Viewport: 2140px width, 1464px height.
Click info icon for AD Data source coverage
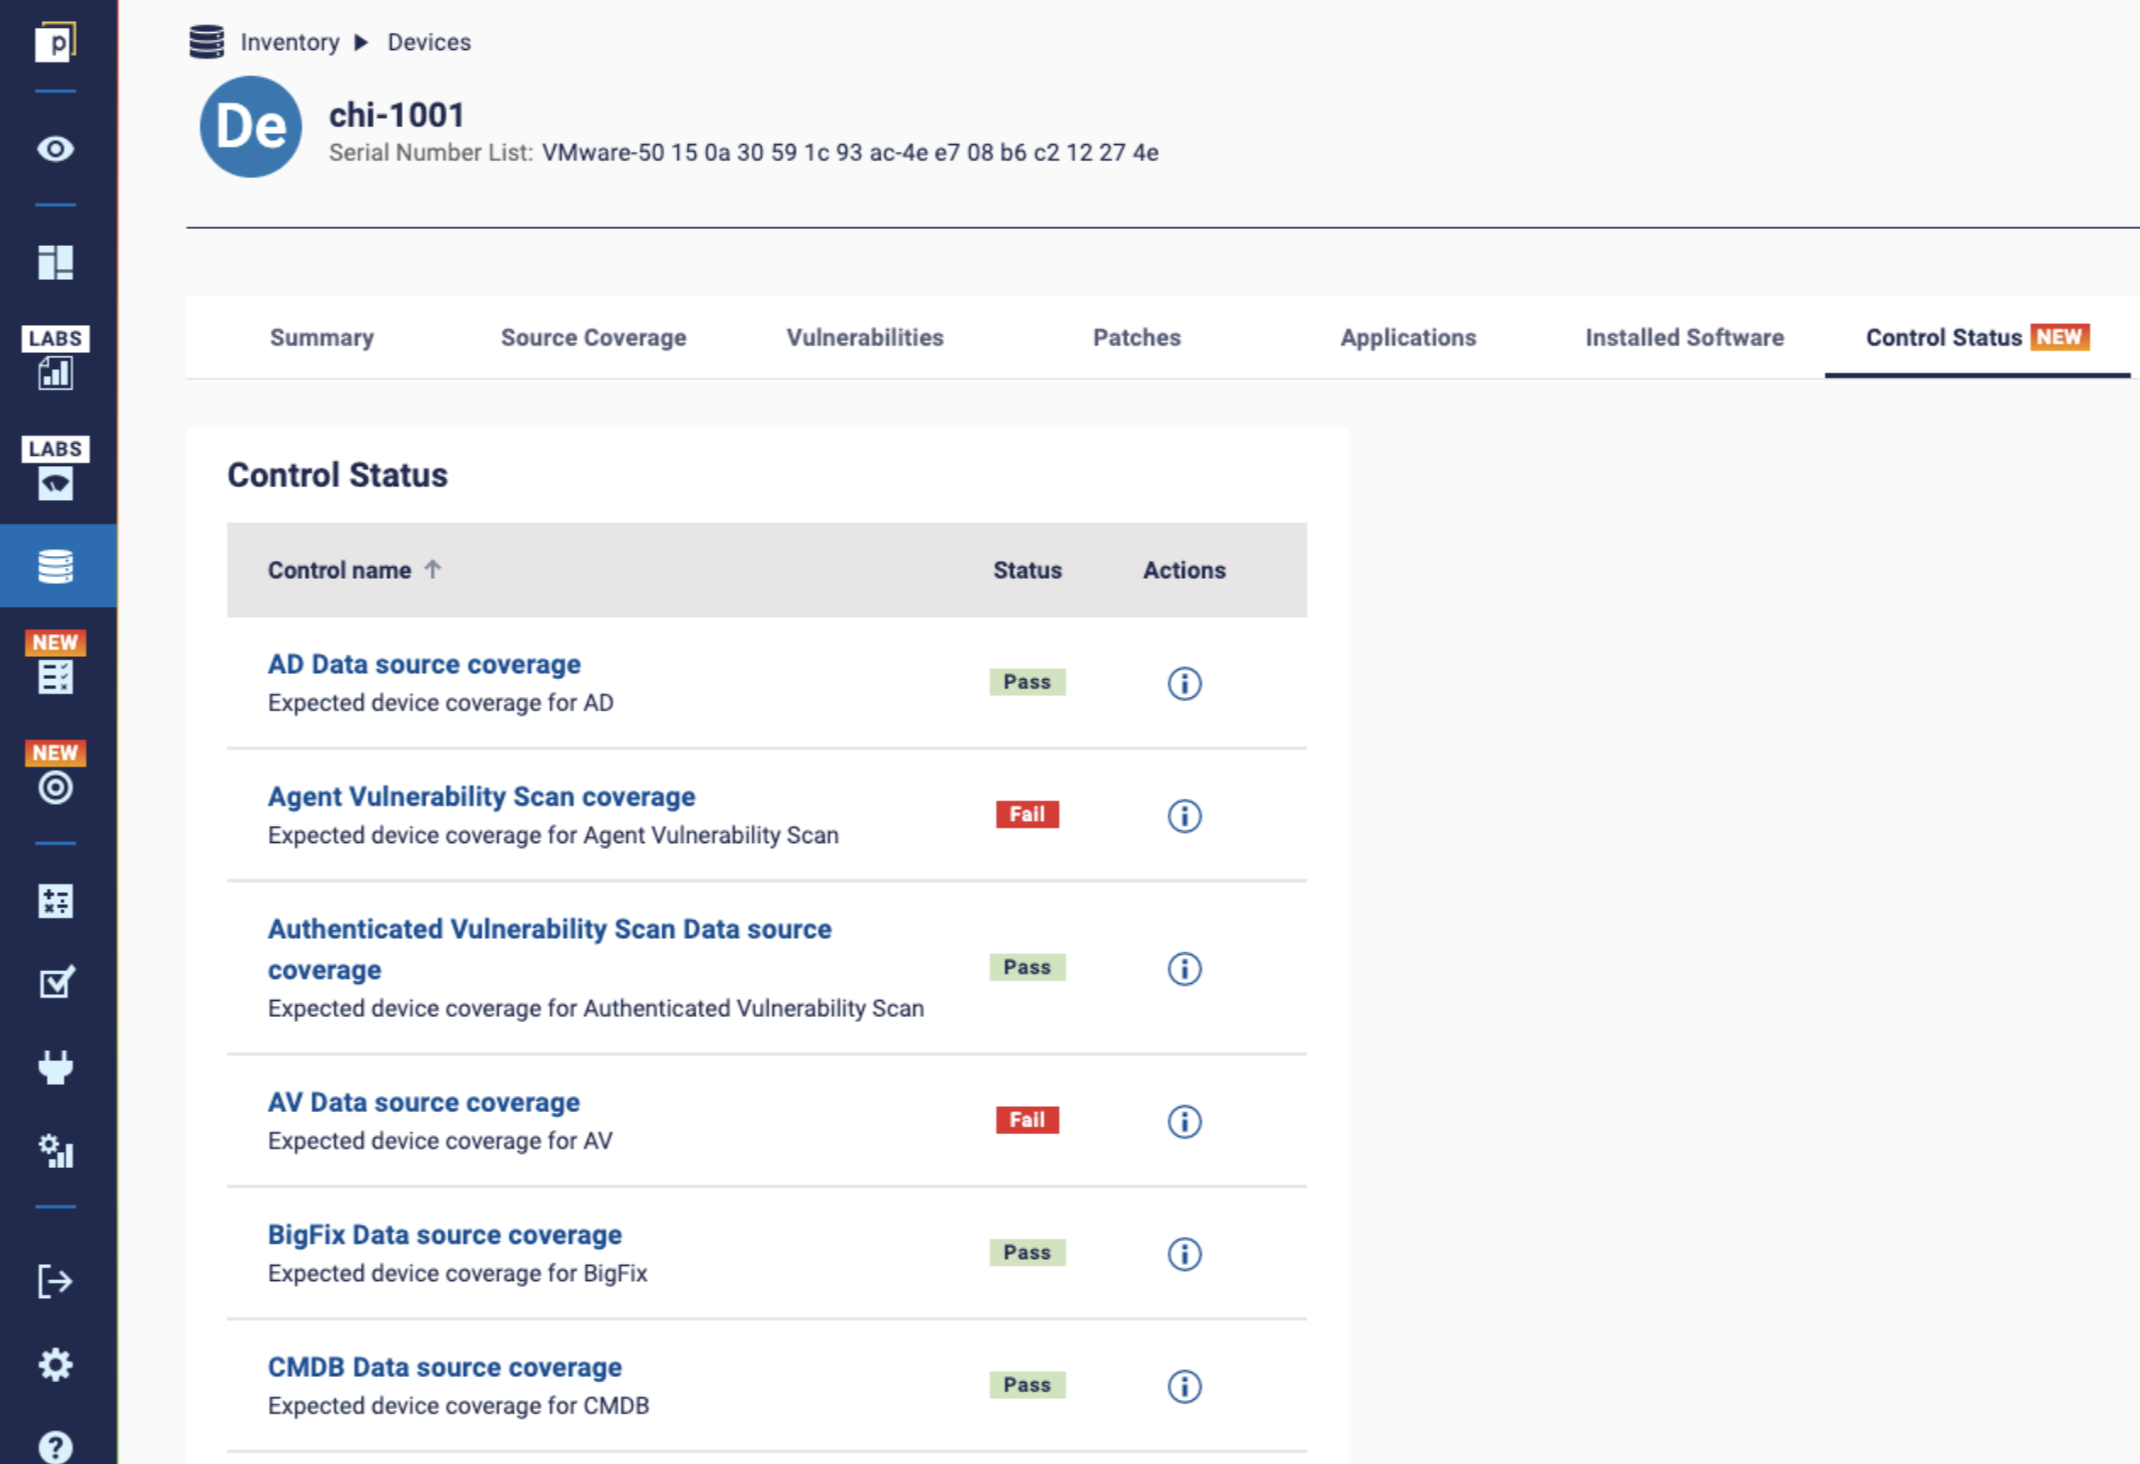[x=1185, y=684]
